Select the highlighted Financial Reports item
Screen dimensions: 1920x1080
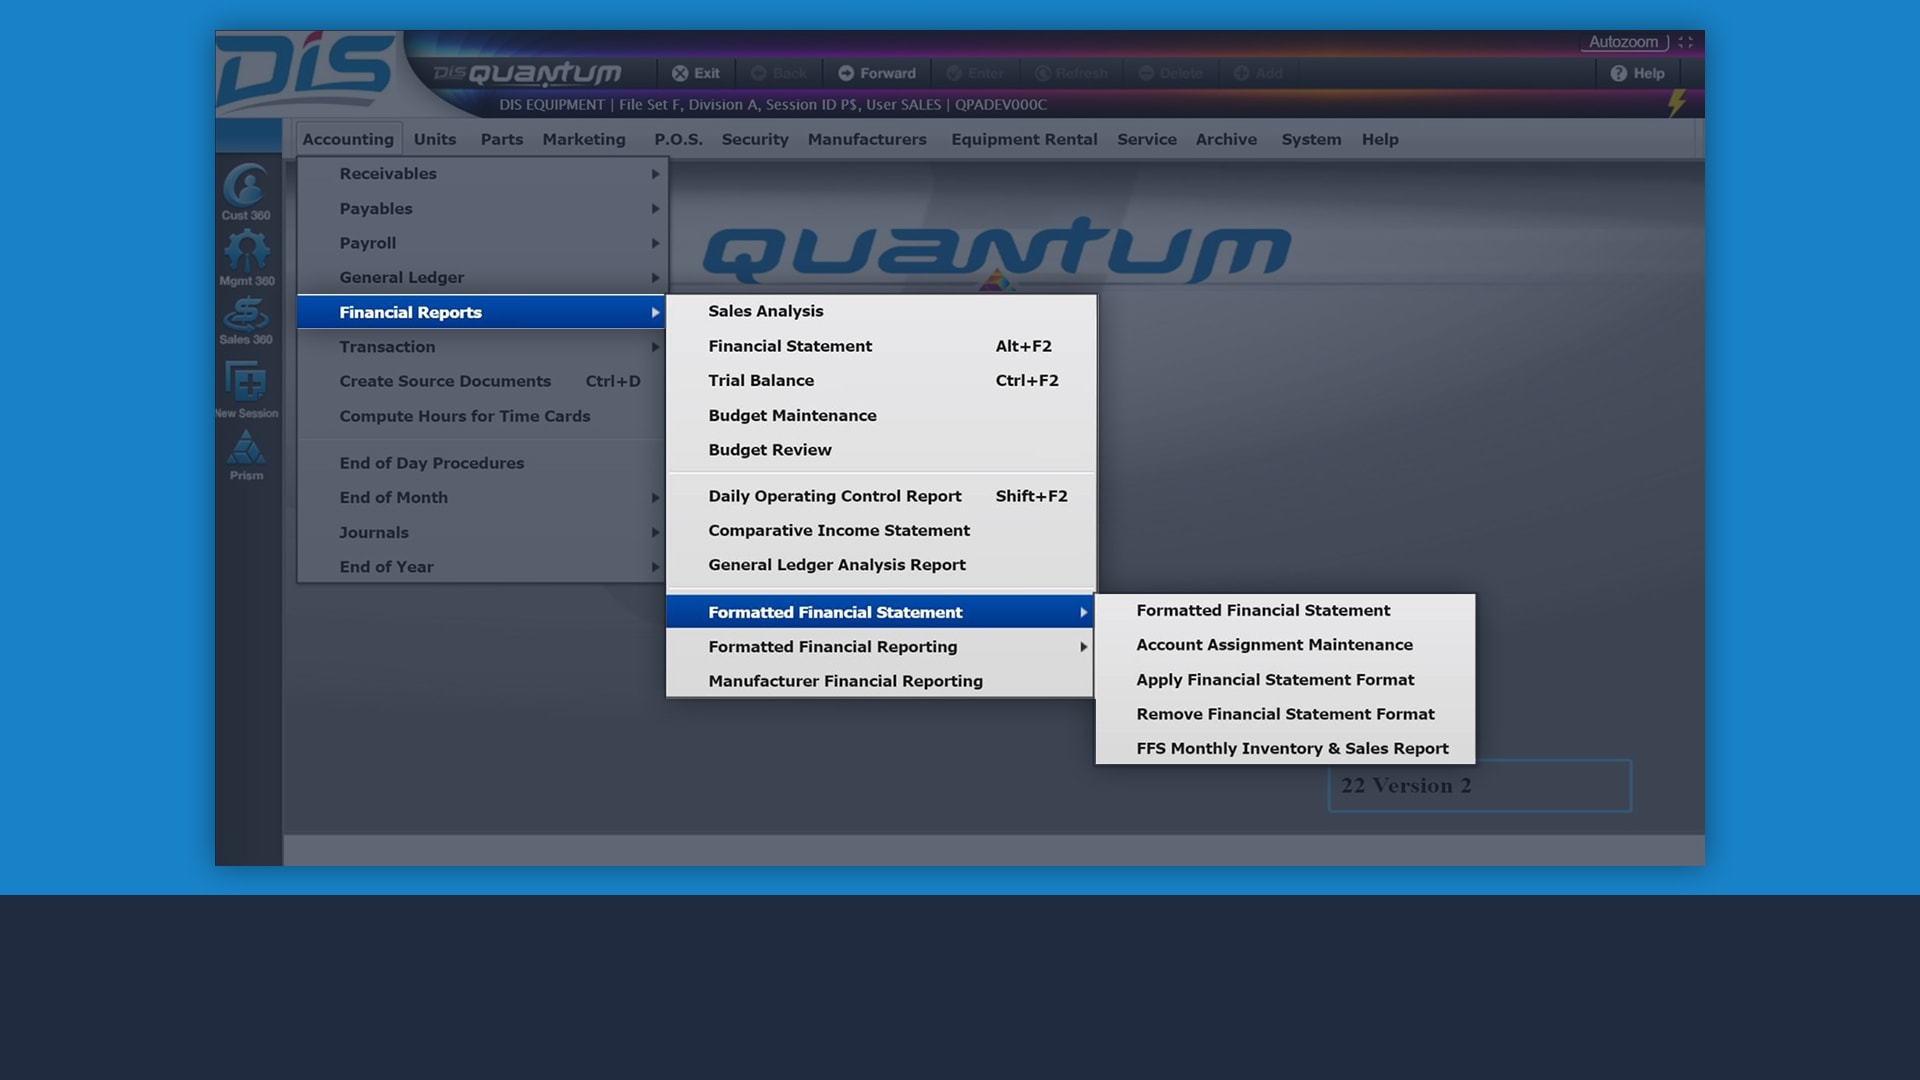[483, 312]
